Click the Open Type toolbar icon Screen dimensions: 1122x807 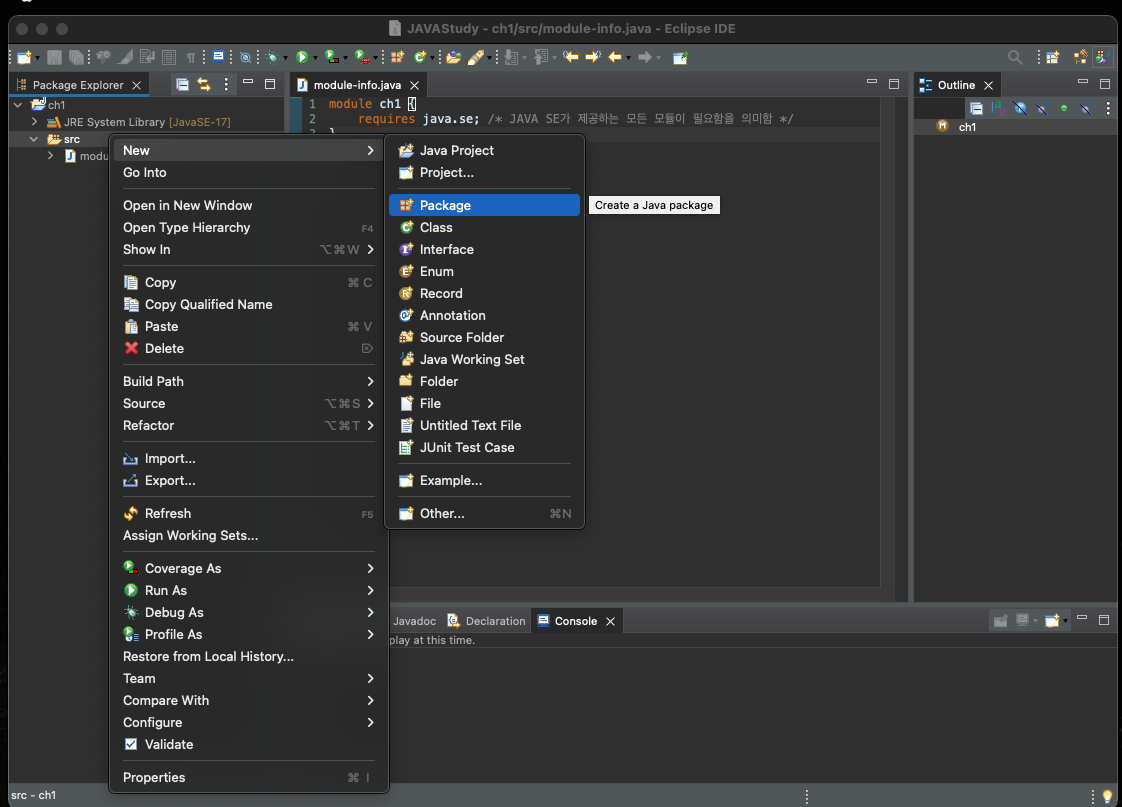click(454, 57)
